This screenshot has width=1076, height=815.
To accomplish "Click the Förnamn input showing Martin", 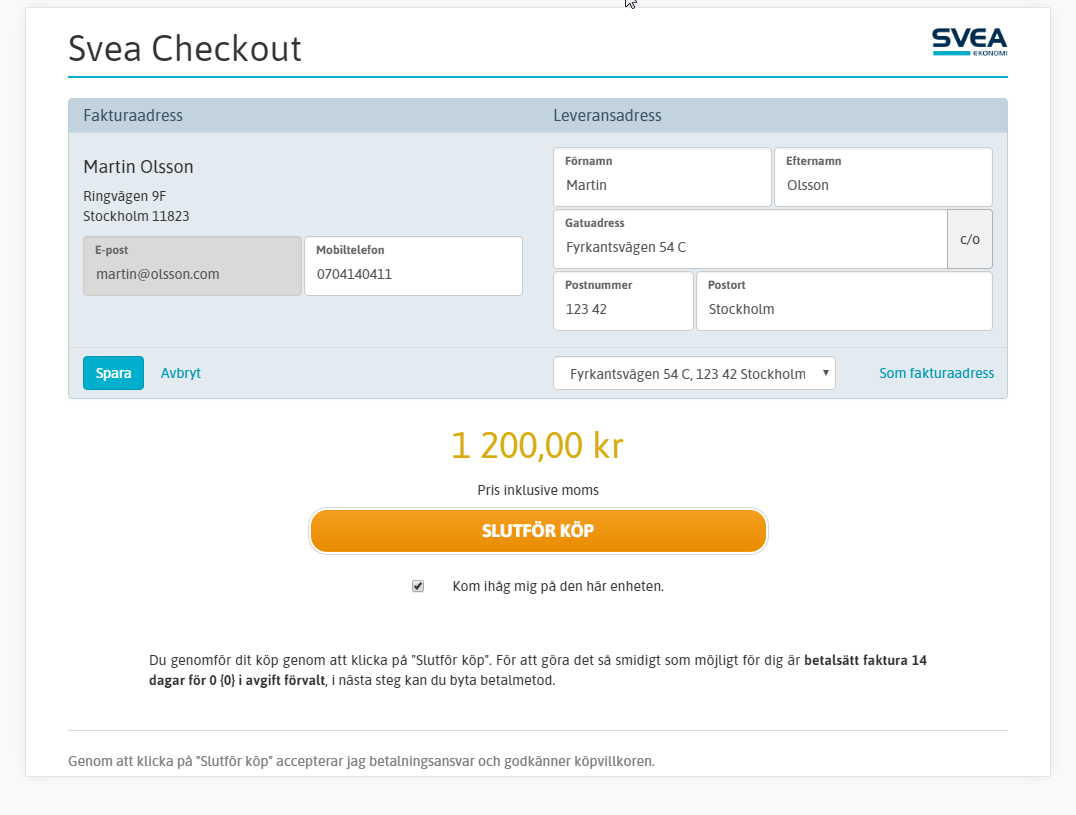I will [662, 185].
